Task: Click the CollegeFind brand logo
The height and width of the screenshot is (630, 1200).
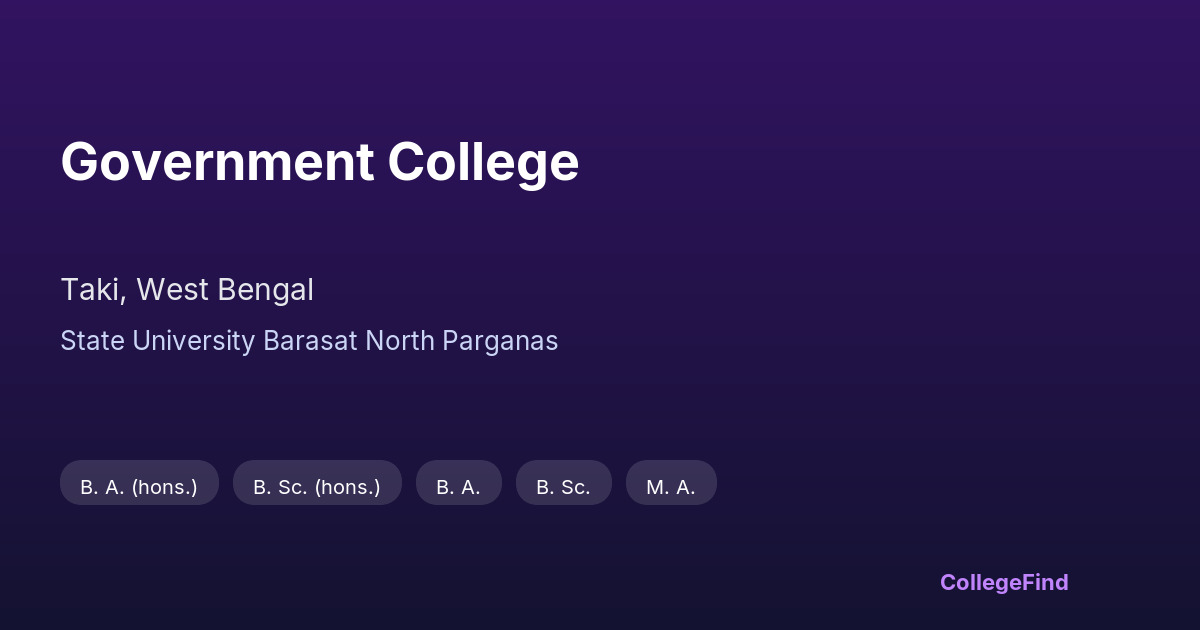Action: [1004, 582]
